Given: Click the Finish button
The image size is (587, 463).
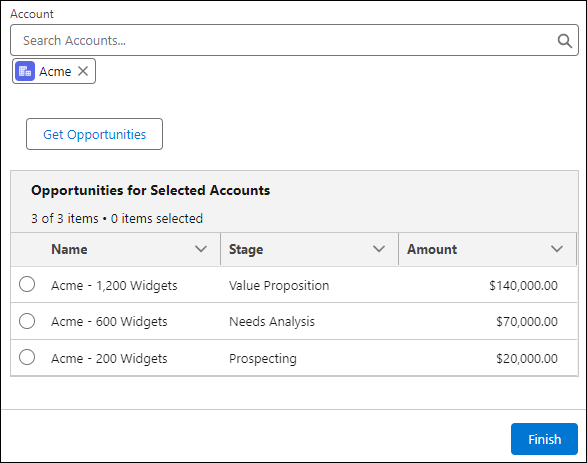Looking at the screenshot, I should [x=544, y=439].
